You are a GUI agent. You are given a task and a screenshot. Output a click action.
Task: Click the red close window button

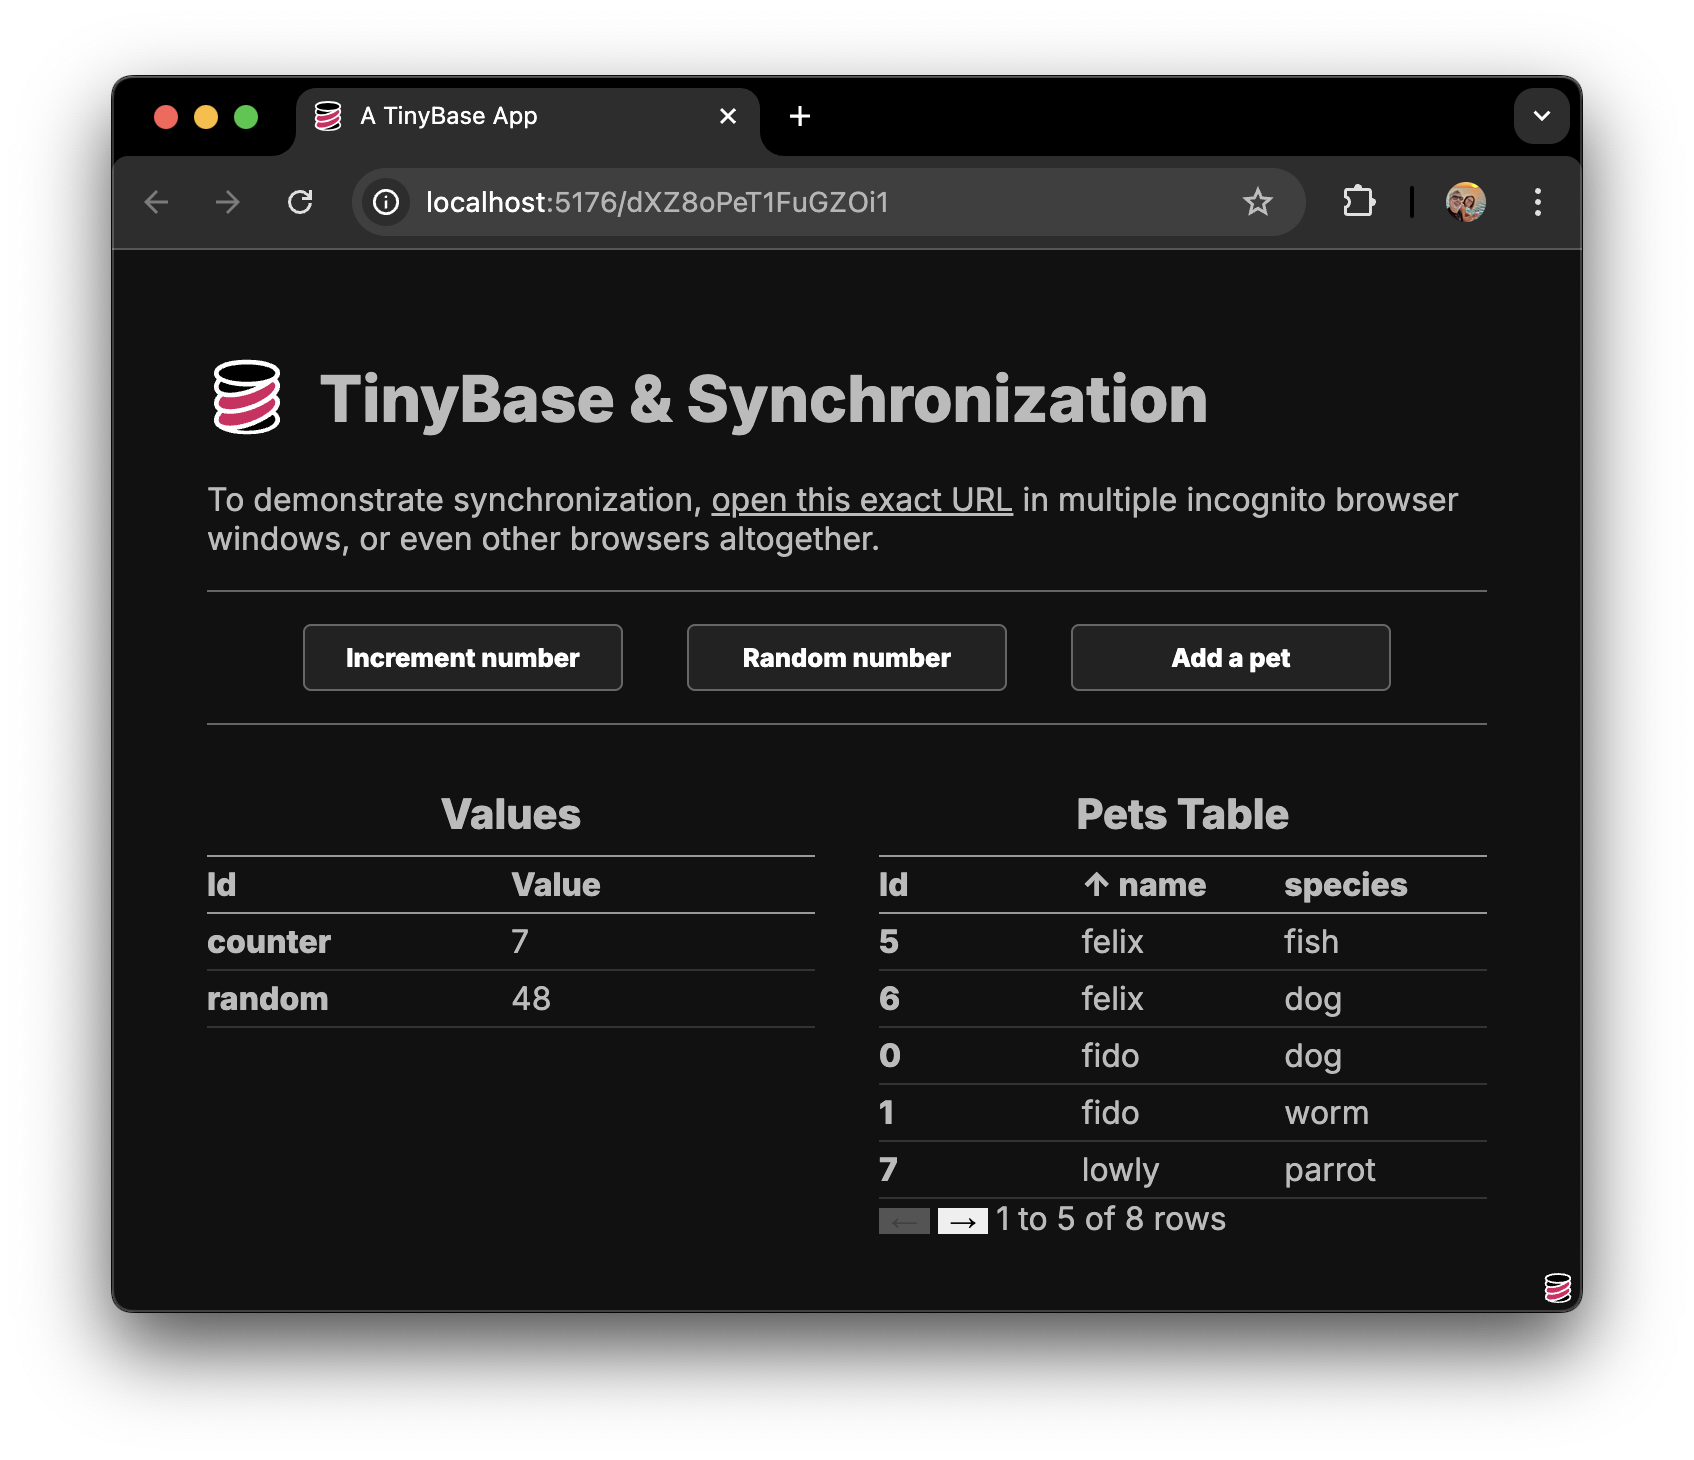click(x=166, y=117)
